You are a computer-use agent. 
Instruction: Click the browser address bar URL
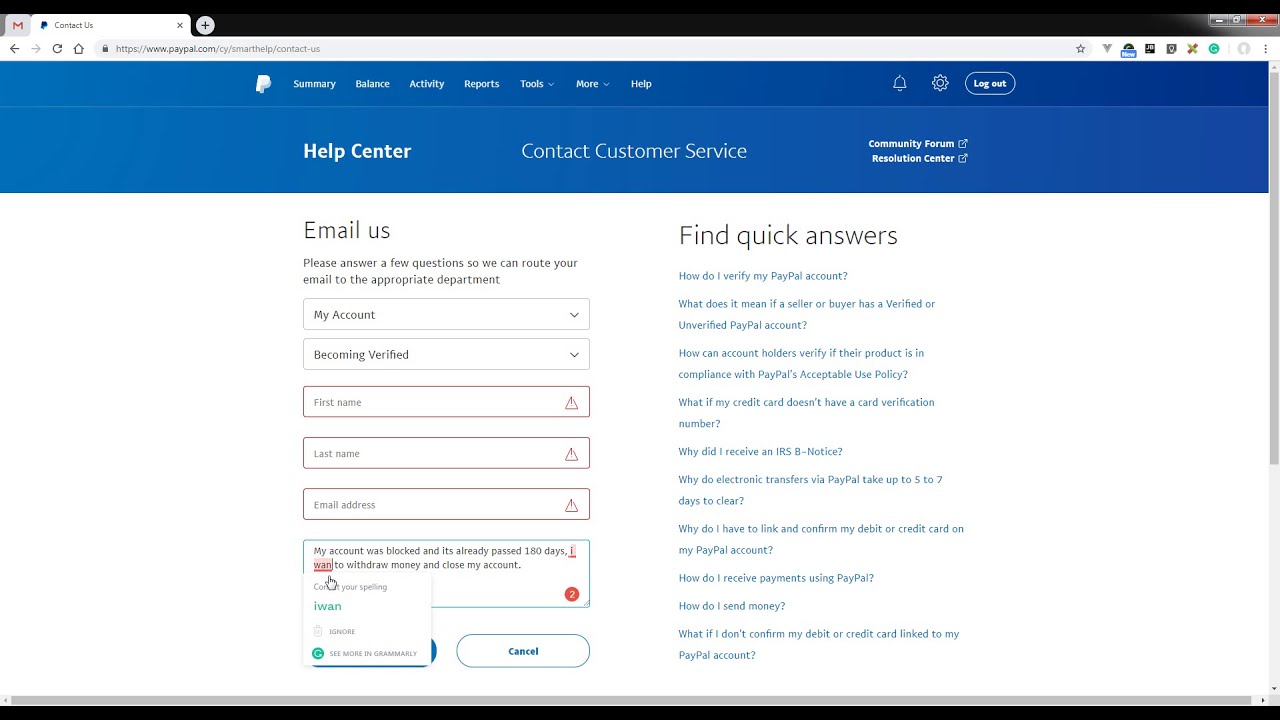[x=218, y=48]
